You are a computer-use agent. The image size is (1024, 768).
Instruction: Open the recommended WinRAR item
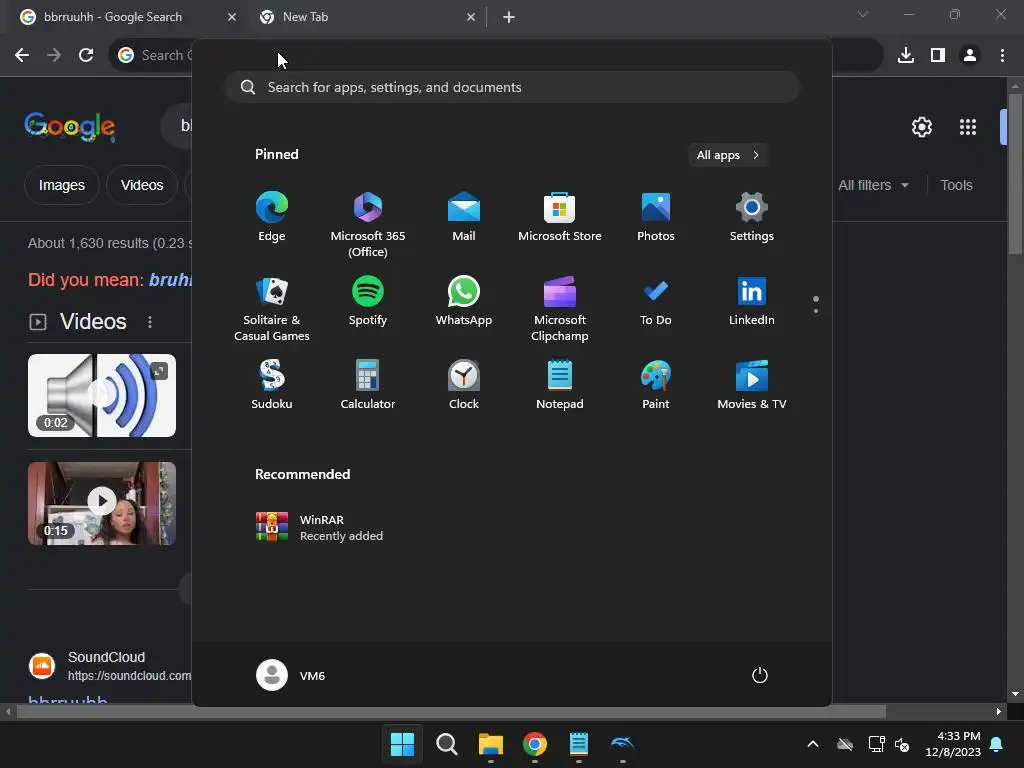[319, 527]
